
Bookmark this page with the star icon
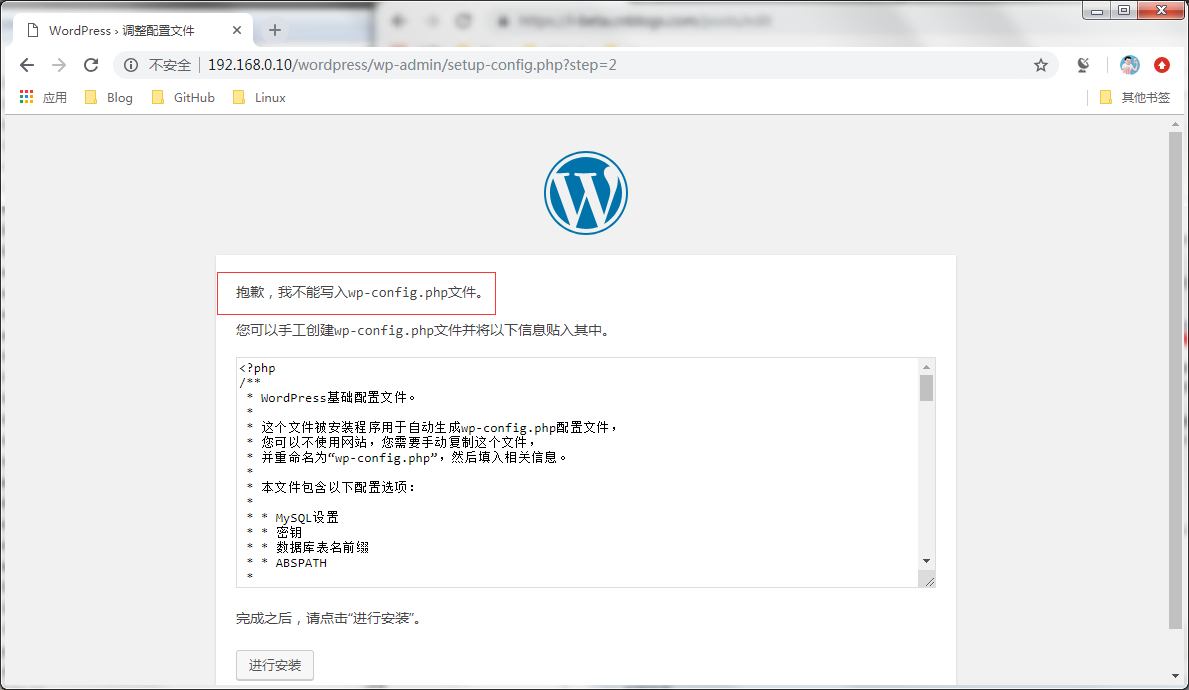[1040, 65]
